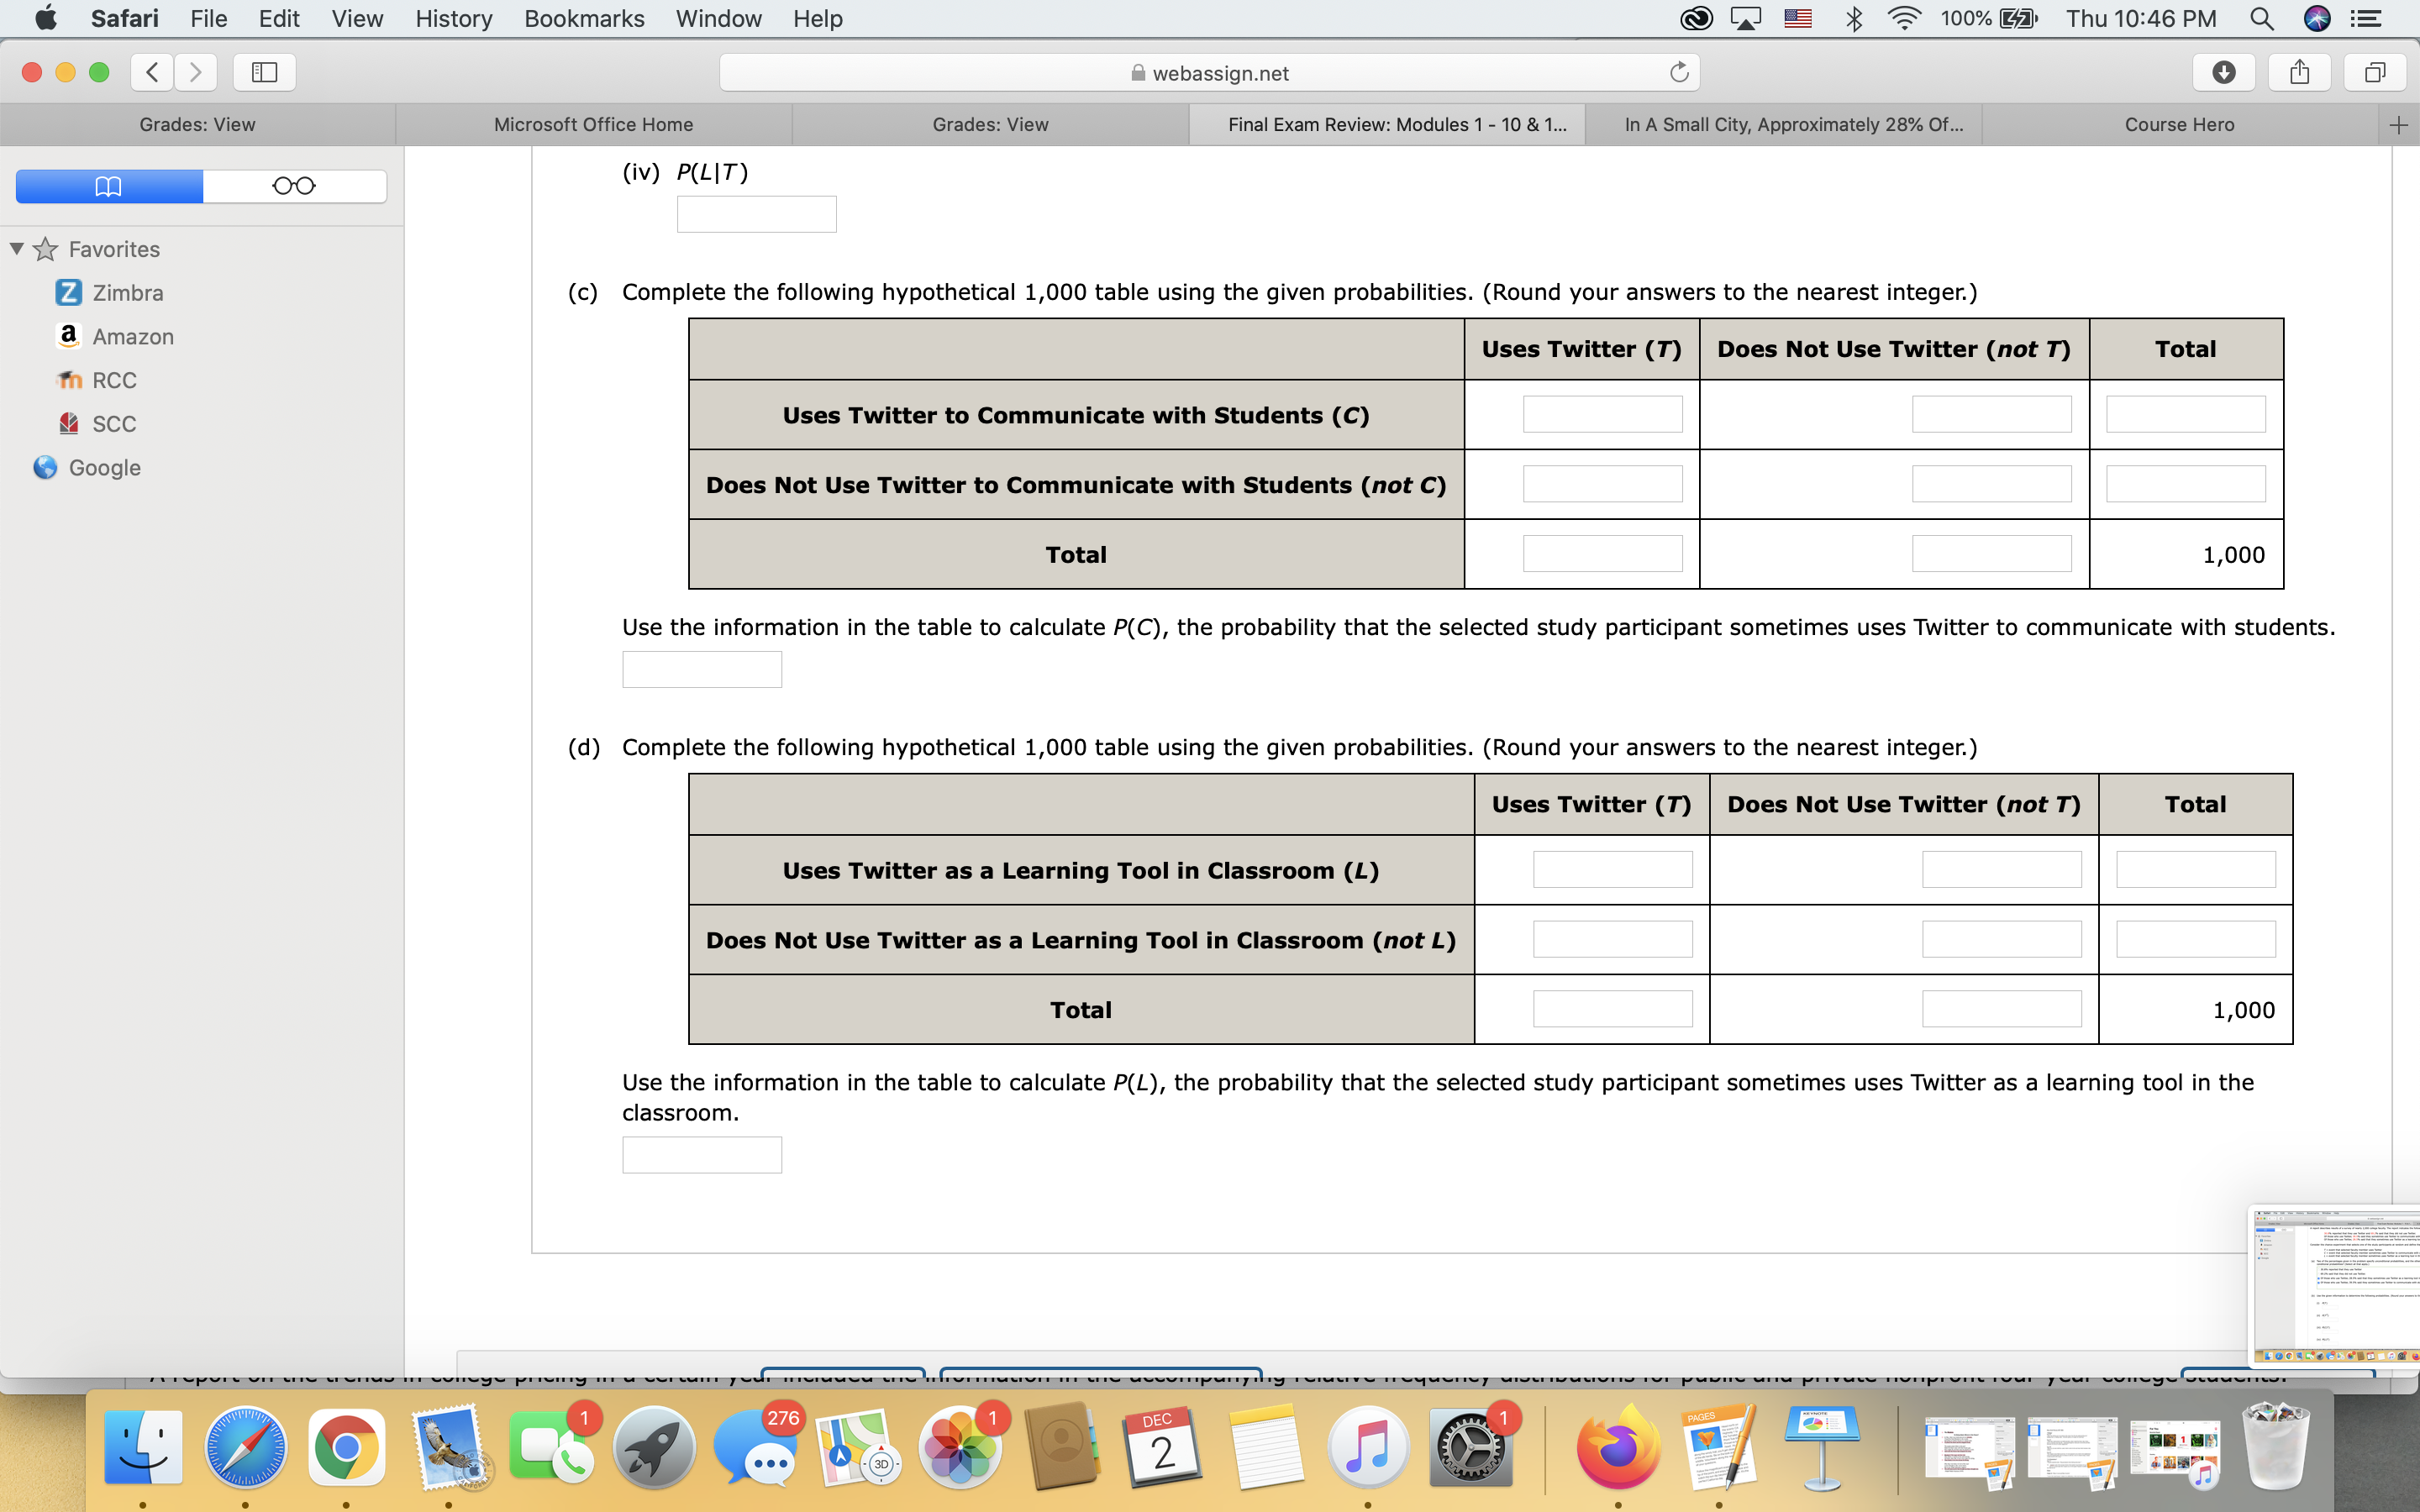This screenshot has height=1512, width=2420.
Task: Open Google Chrome from the Dock
Action: click(x=346, y=1447)
